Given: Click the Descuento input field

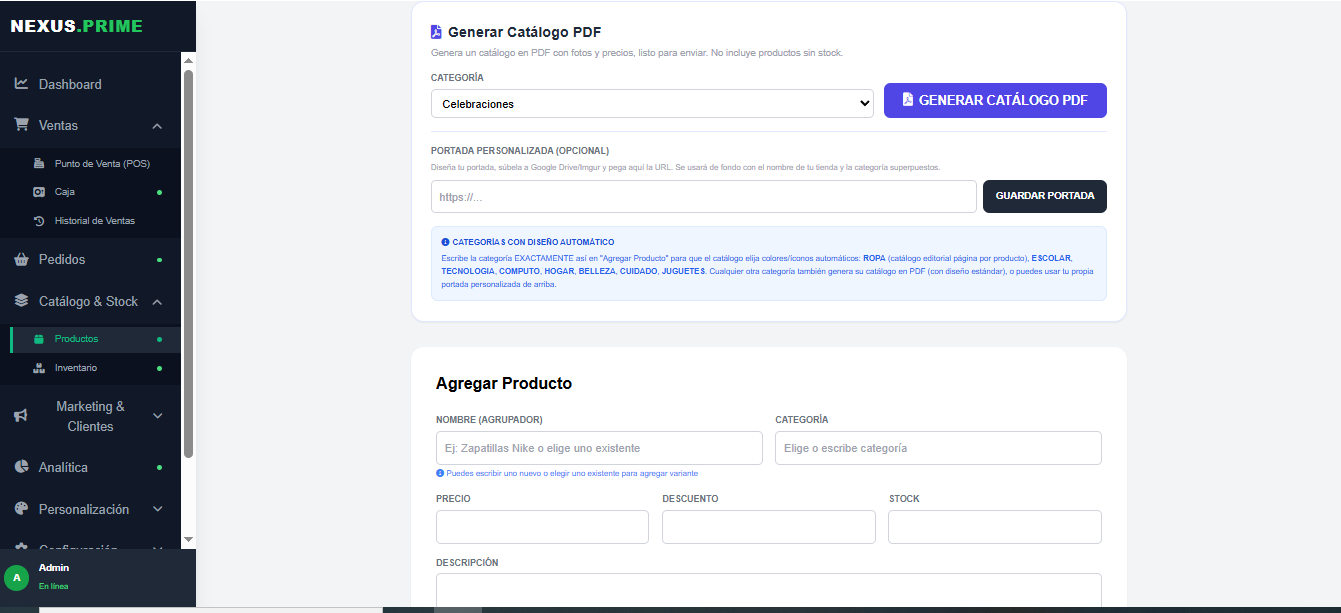Looking at the screenshot, I should click(769, 527).
